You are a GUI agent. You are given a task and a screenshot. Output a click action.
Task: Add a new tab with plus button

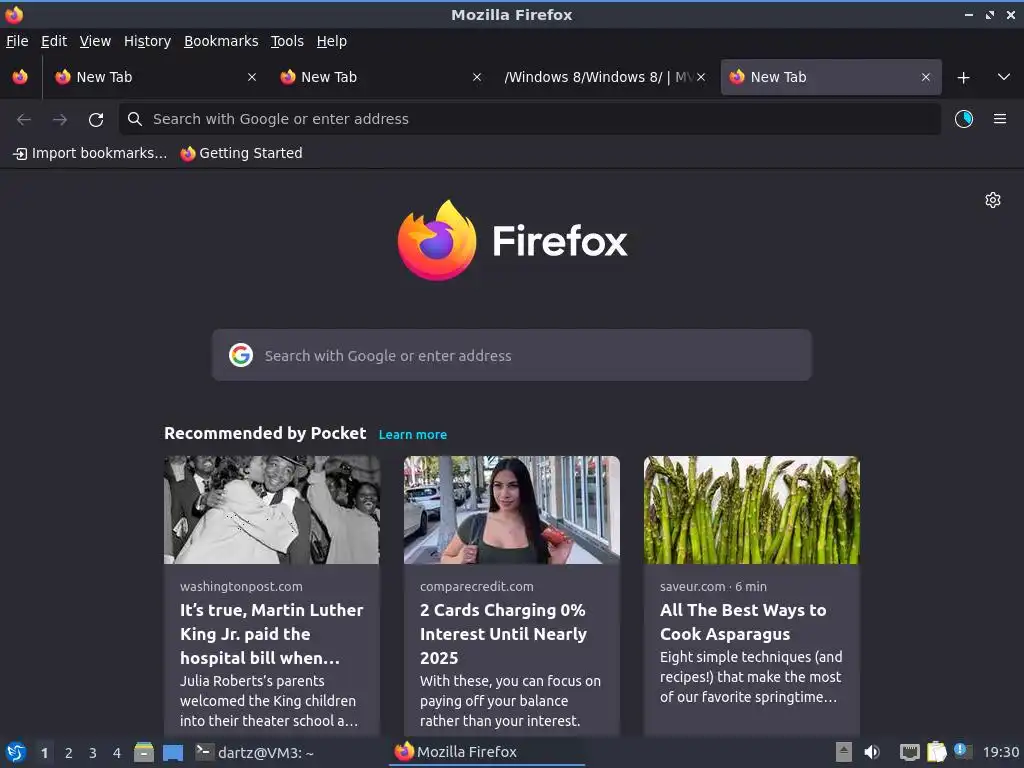pyautogui.click(x=963, y=78)
